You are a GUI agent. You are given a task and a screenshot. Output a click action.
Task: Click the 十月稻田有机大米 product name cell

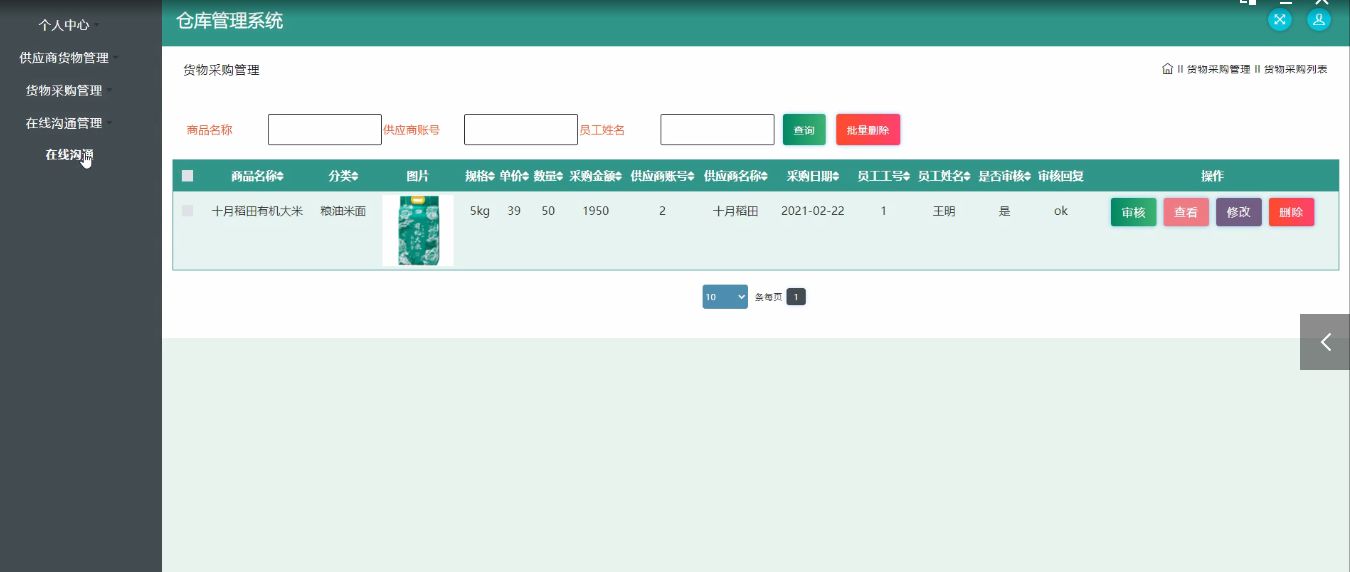(257, 211)
